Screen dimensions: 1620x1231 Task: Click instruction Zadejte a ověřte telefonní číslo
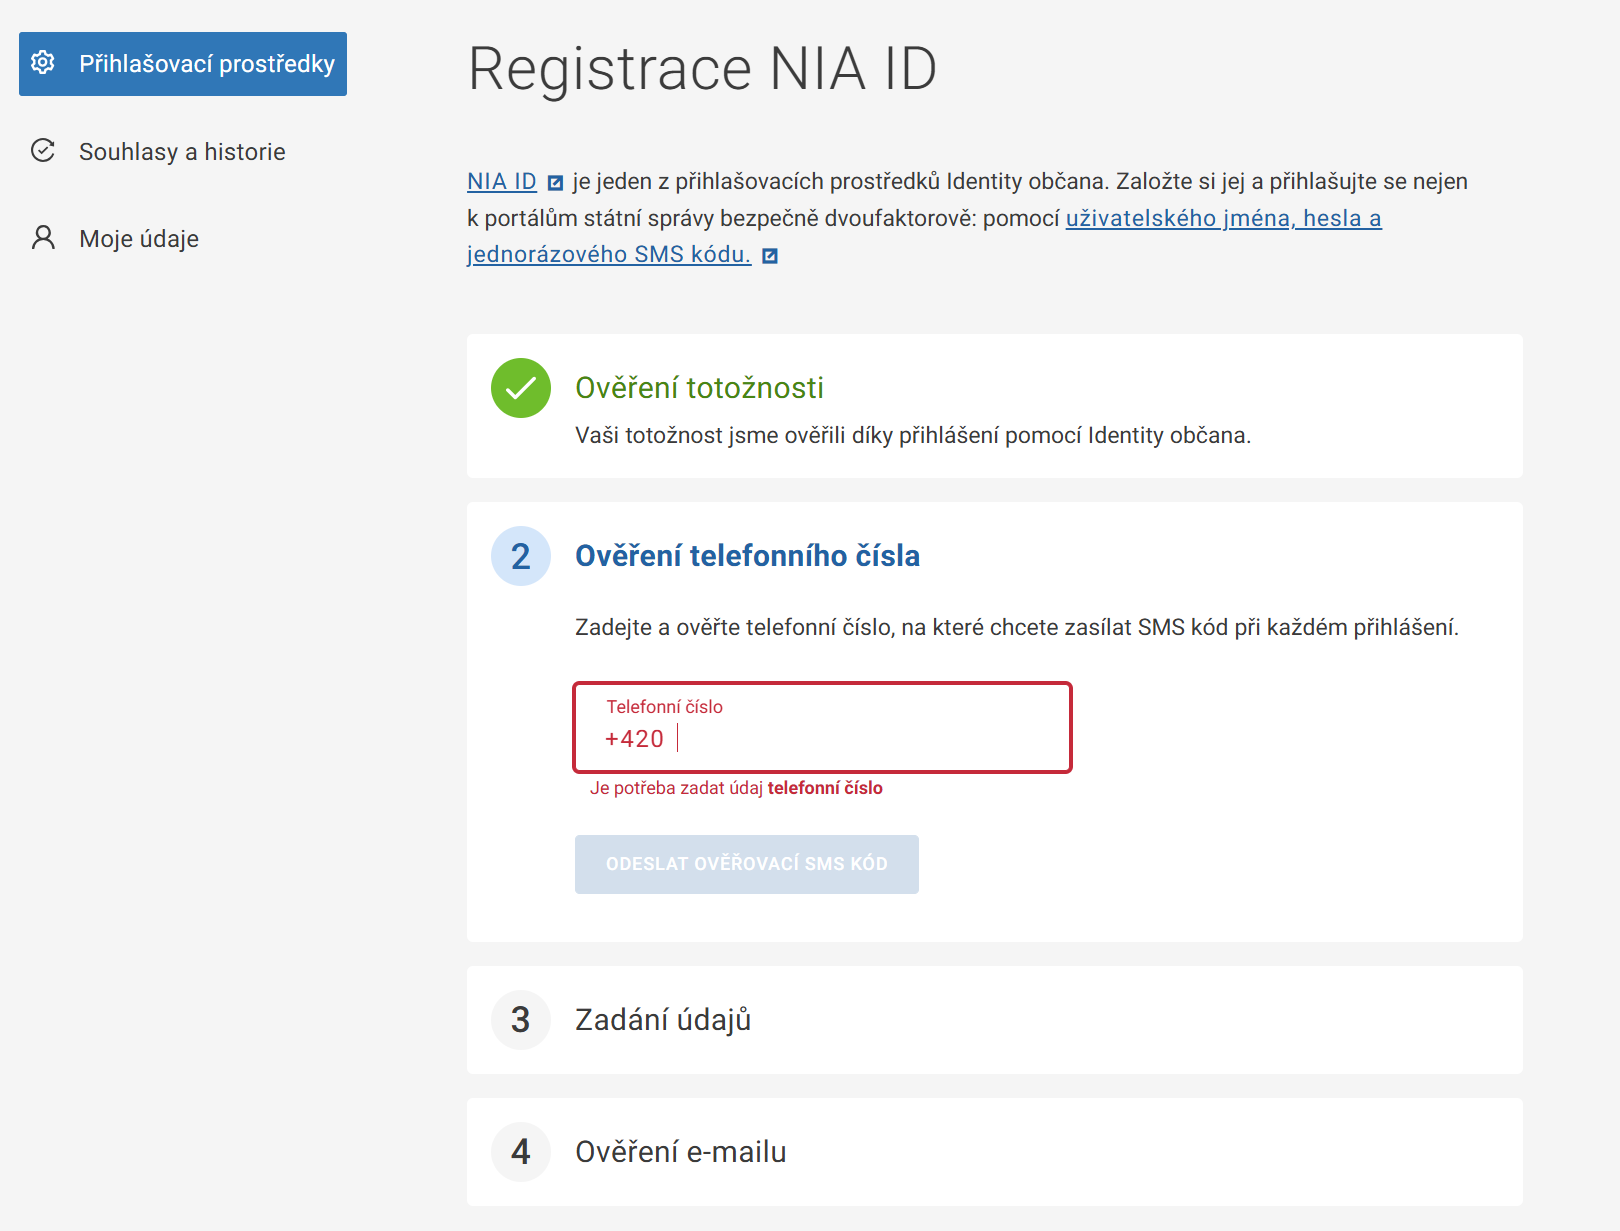click(1017, 628)
